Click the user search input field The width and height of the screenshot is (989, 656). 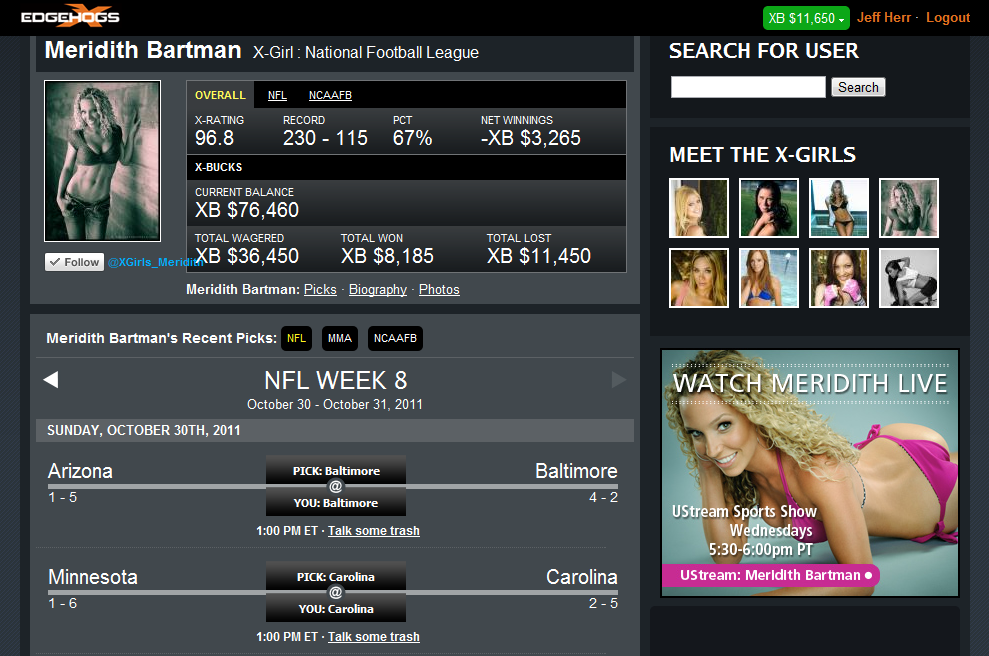point(748,87)
